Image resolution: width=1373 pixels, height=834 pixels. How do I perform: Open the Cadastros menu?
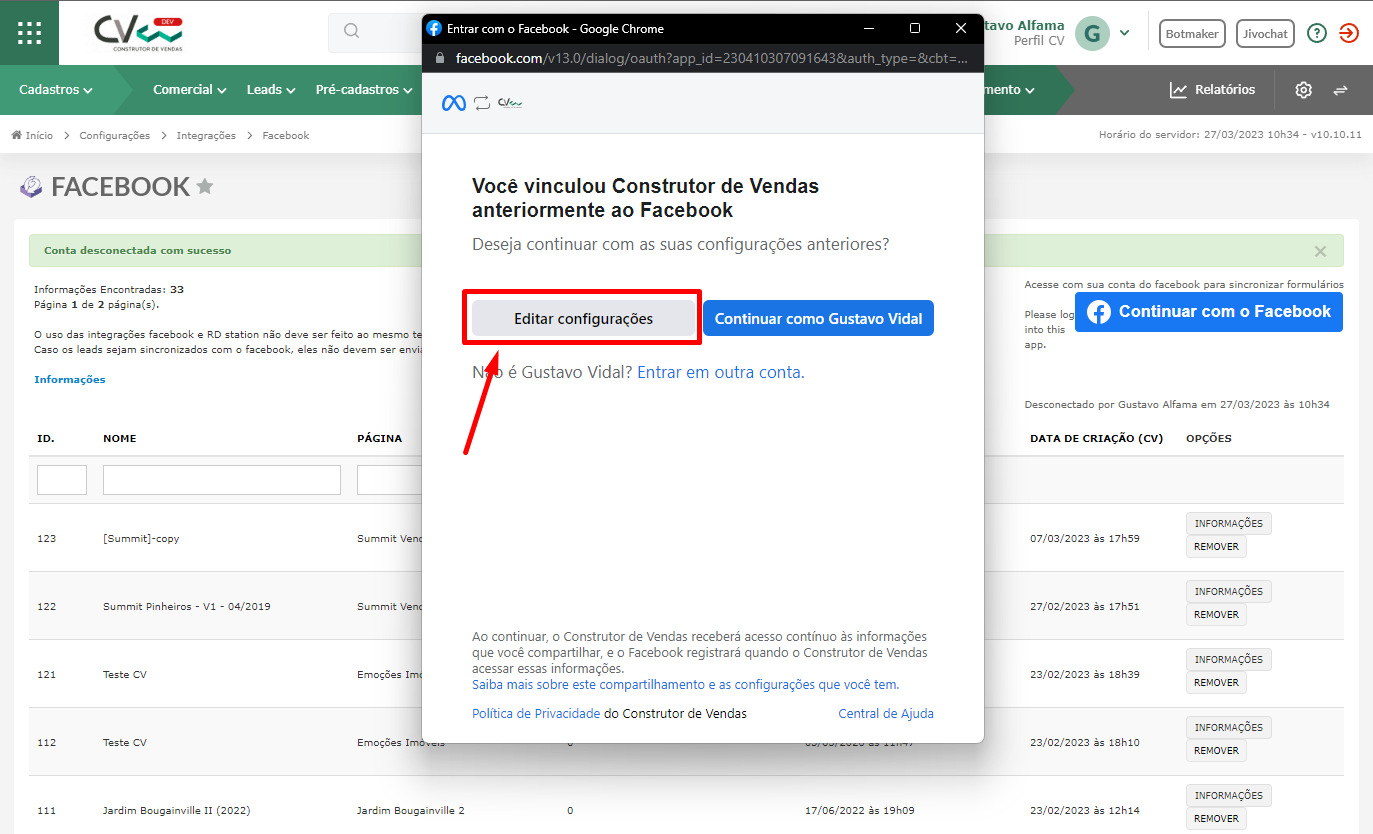click(56, 90)
